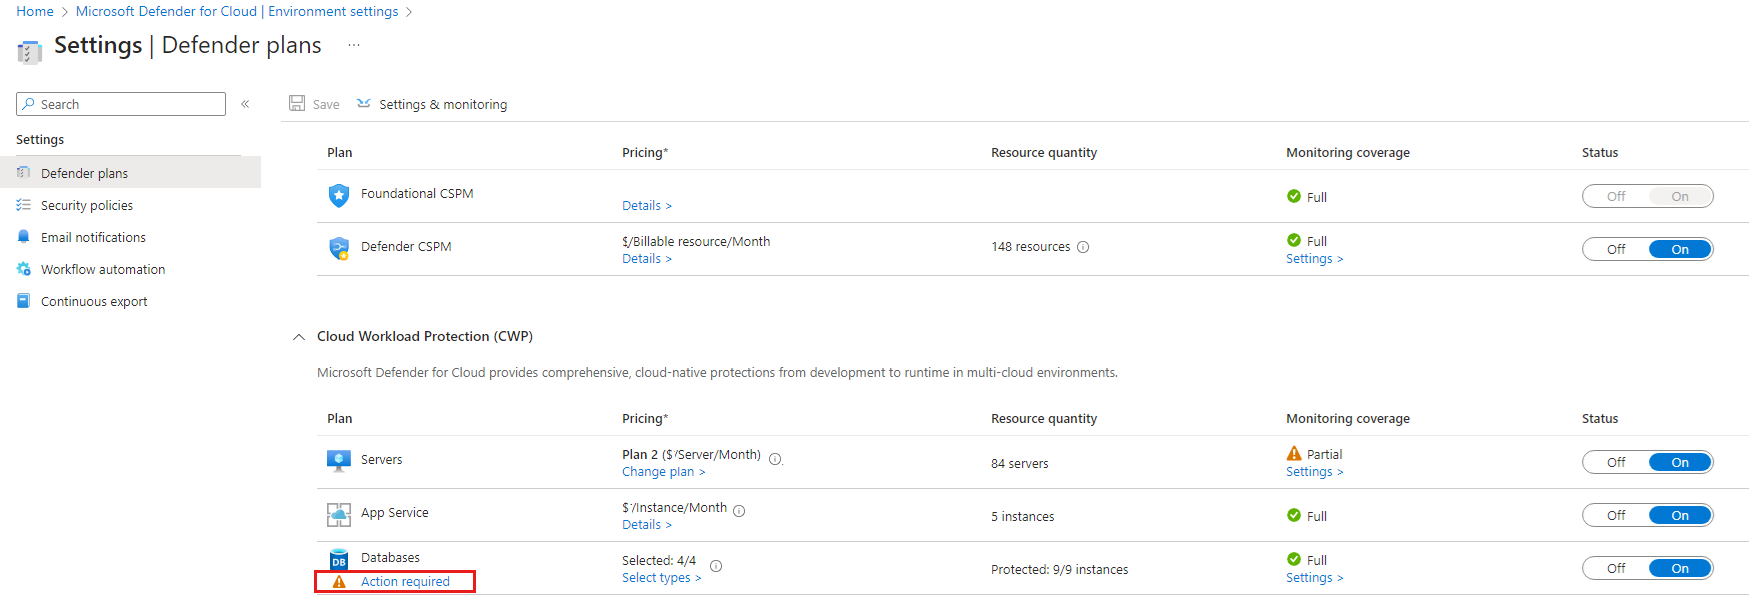1749x598 pixels.
Task: Click the Email notifications bell icon
Action: tap(24, 236)
